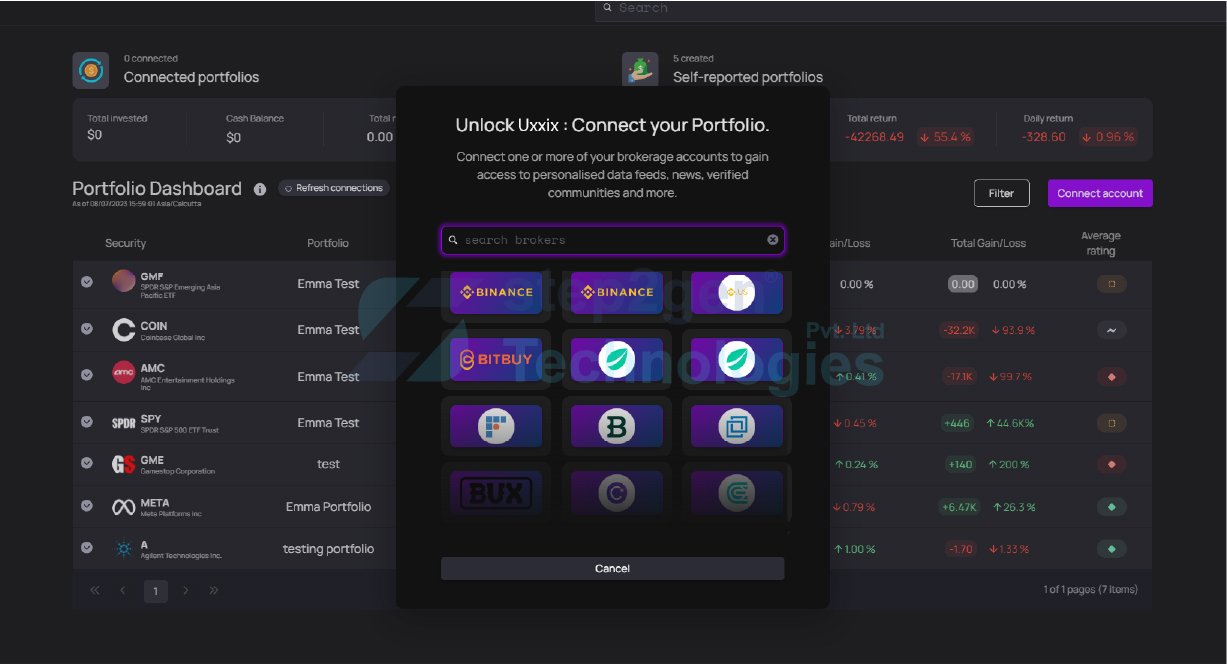
Task: Select the nested blue squares broker tile
Action: click(x=737, y=426)
